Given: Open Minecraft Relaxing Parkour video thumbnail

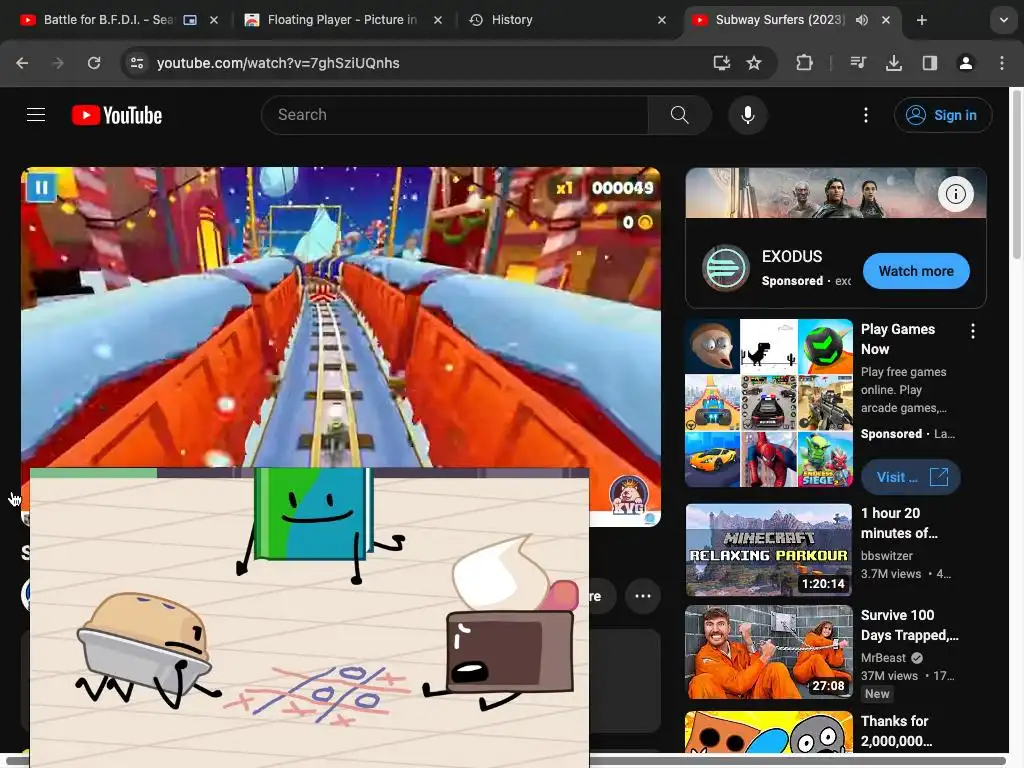Looking at the screenshot, I should coord(769,550).
